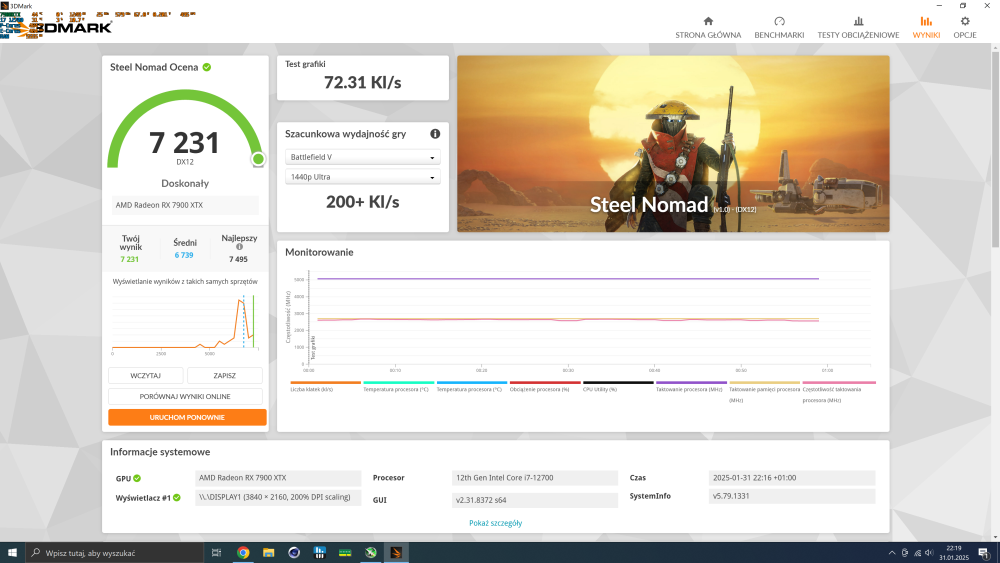
Task: Go to the Benchmarki section
Action: (779, 26)
